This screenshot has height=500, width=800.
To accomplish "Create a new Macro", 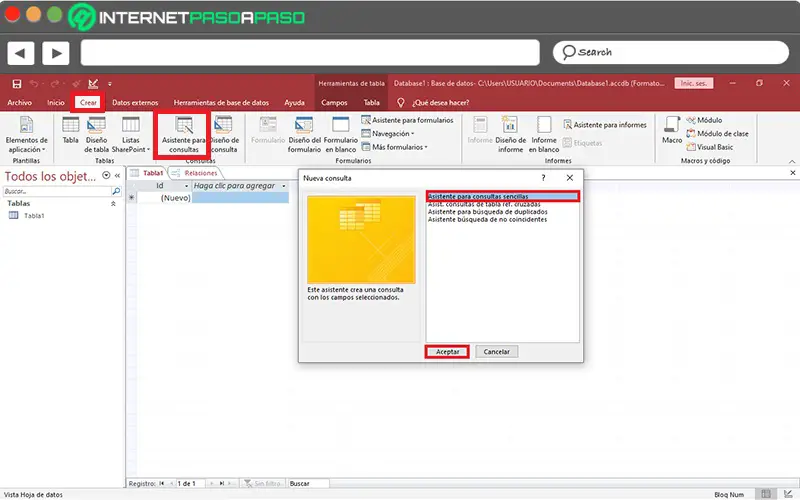I will 672,131.
